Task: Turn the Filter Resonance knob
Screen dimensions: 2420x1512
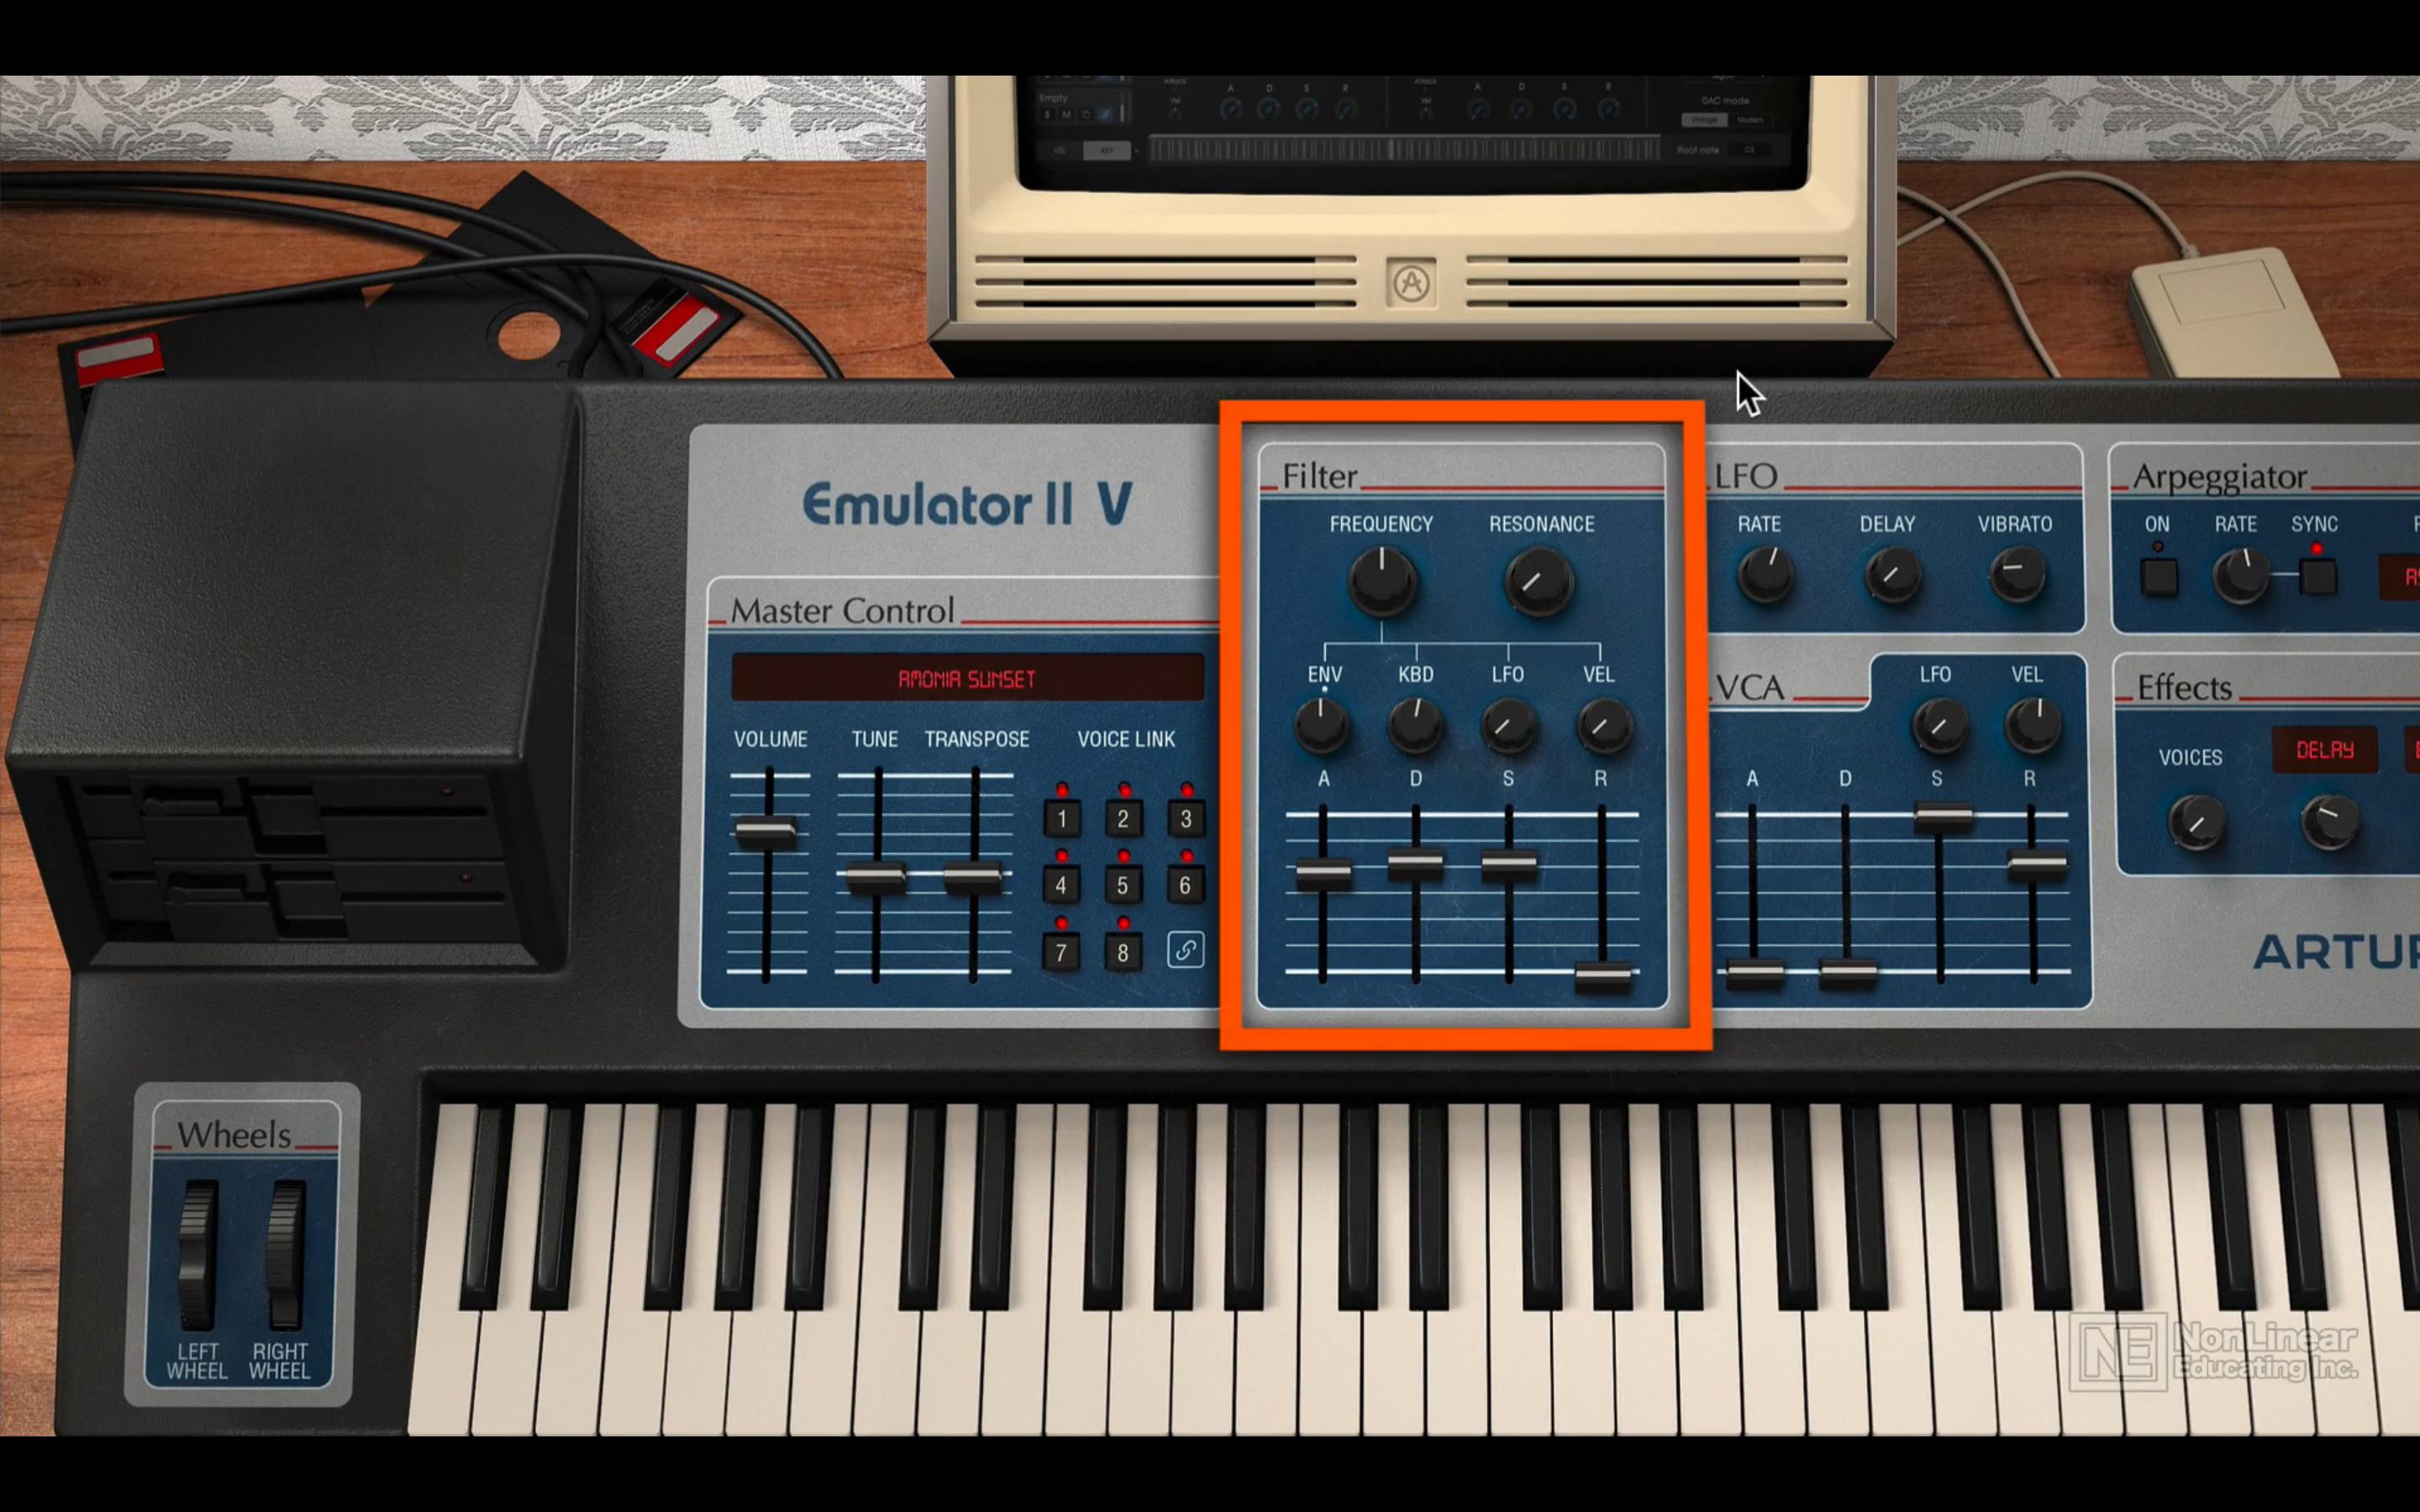Action: pyautogui.click(x=1542, y=585)
